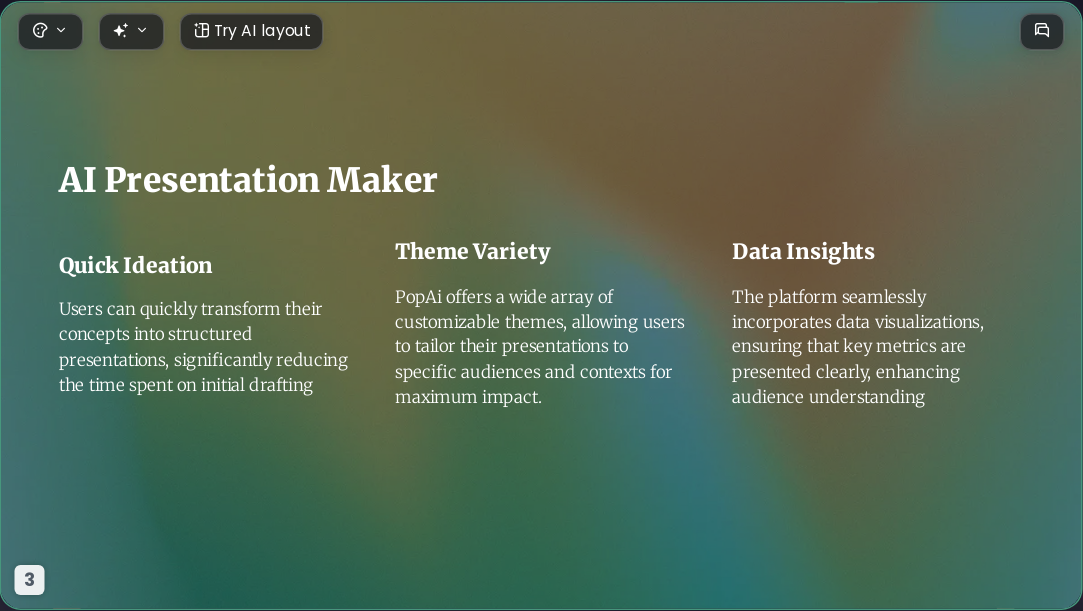Open the theme palette icon menu
Image resolution: width=1083 pixels, height=611 pixels.
click(x=40, y=30)
